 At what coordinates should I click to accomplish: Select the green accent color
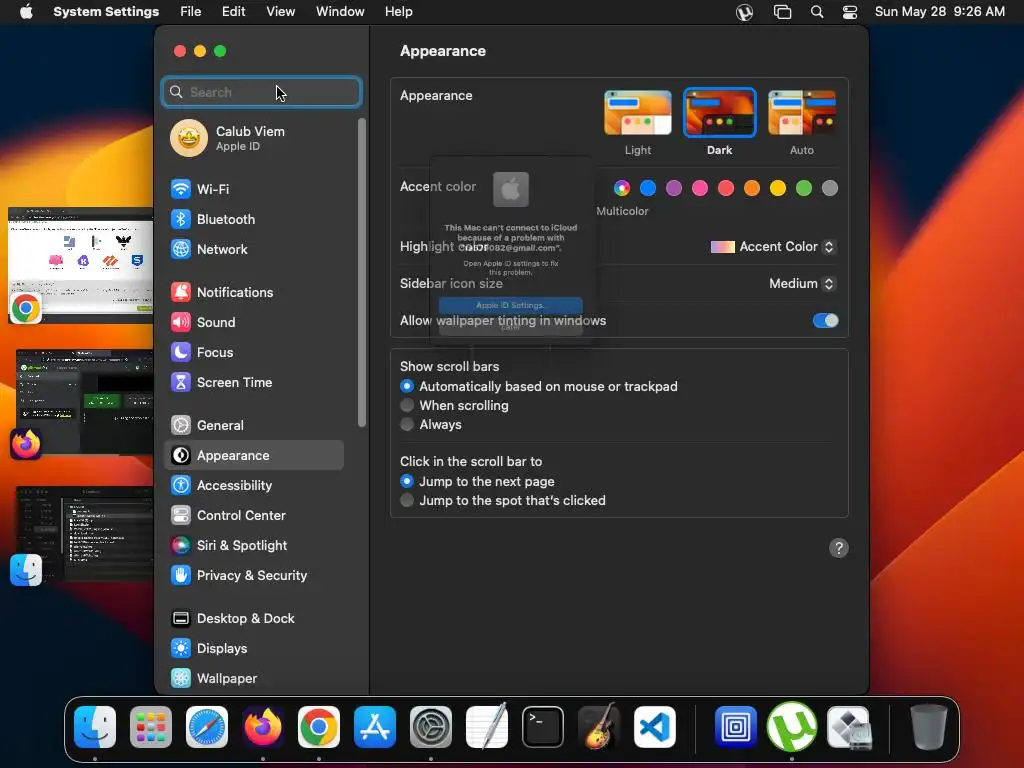coord(804,188)
